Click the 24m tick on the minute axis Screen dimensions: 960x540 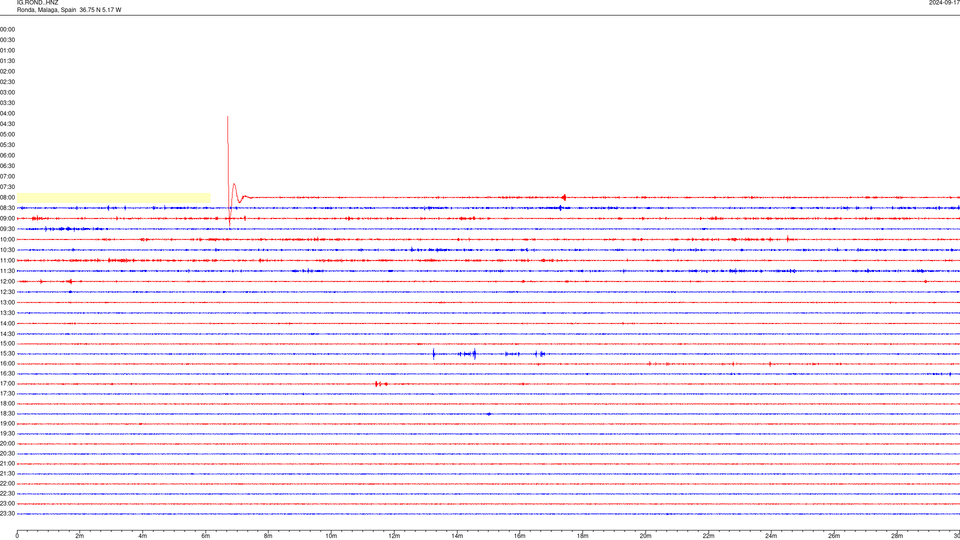pos(771,536)
